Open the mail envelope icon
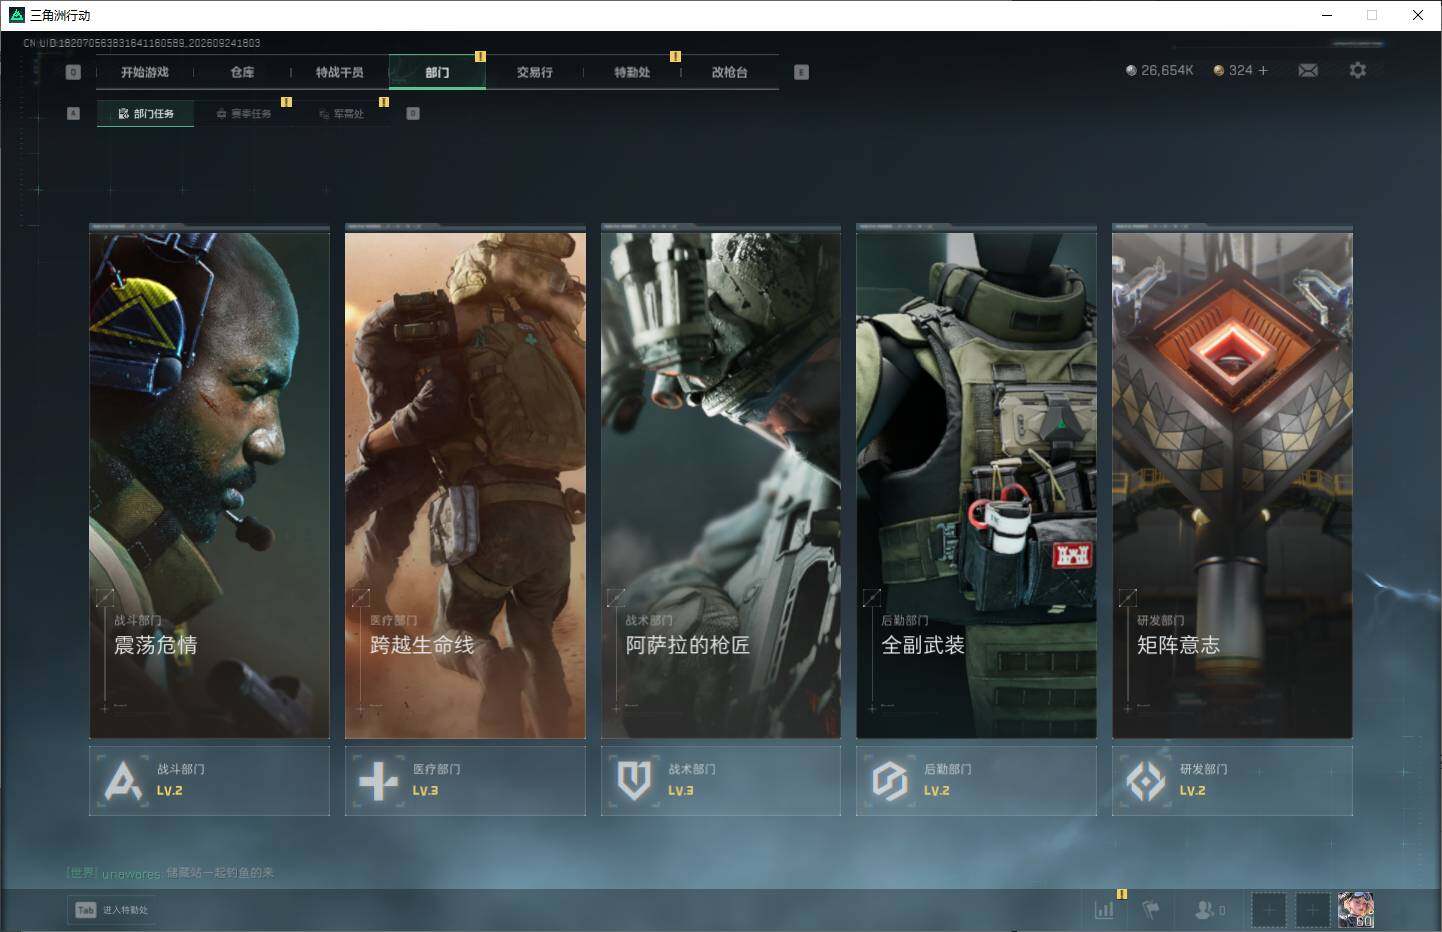The image size is (1442, 932). pyautogui.click(x=1308, y=70)
